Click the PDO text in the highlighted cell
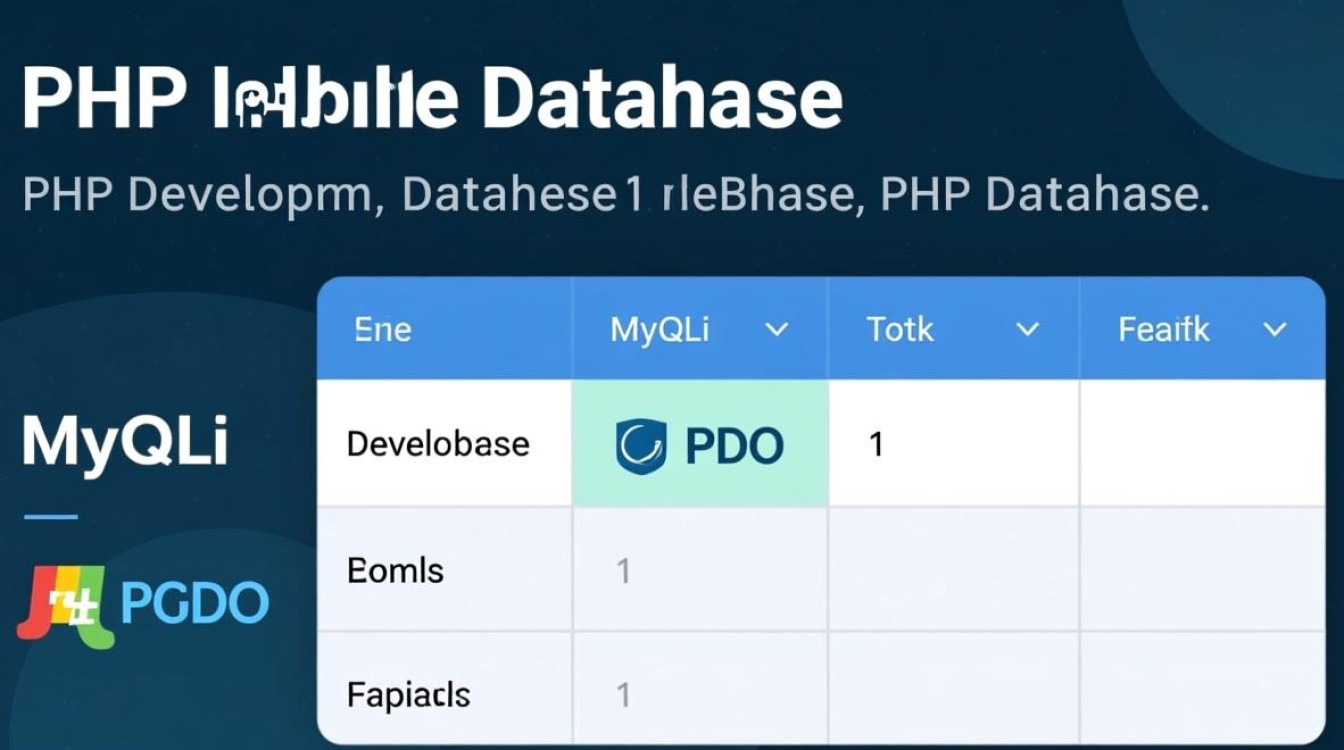The width and height of the screenshot is (1344, 750). (x=734, y=447)
